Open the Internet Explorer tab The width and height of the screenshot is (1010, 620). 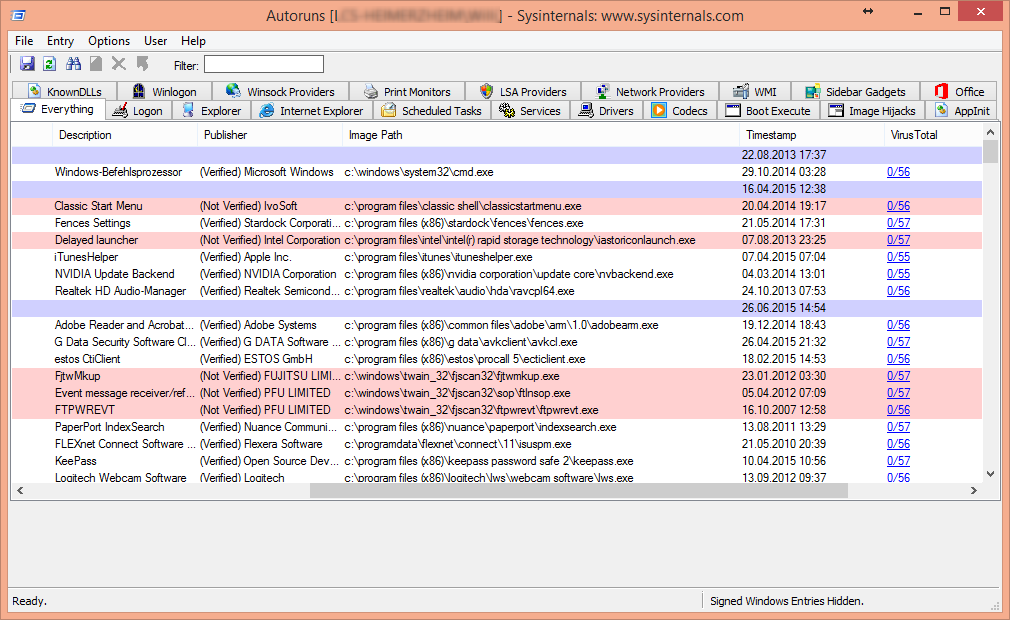point(311,111)
